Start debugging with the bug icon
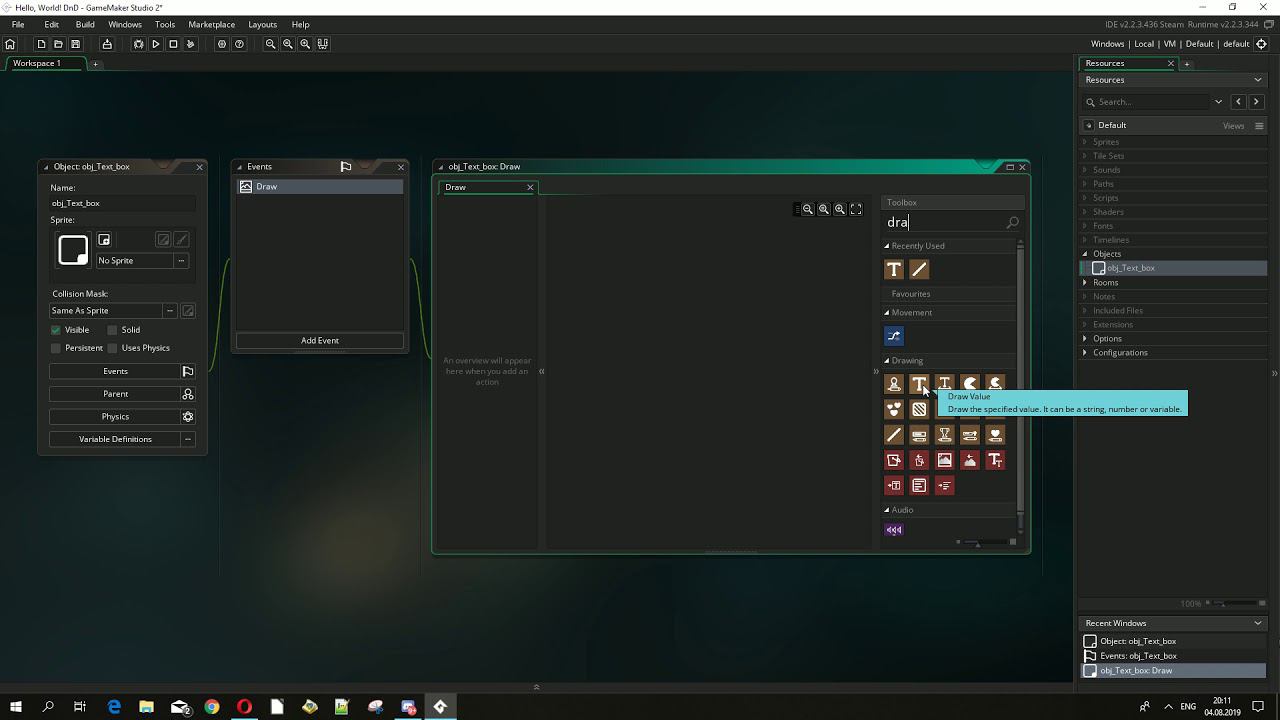This screenshot has height=720, width=1280. click(139, 44)
